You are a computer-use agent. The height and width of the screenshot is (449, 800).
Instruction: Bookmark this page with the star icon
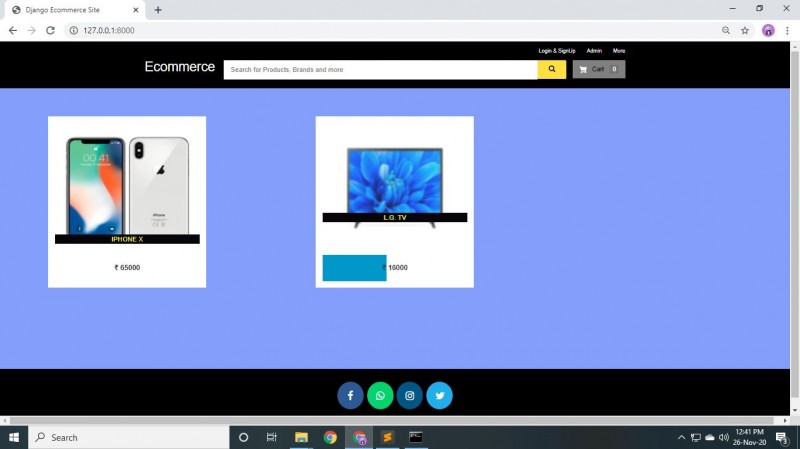pos(745,31)
